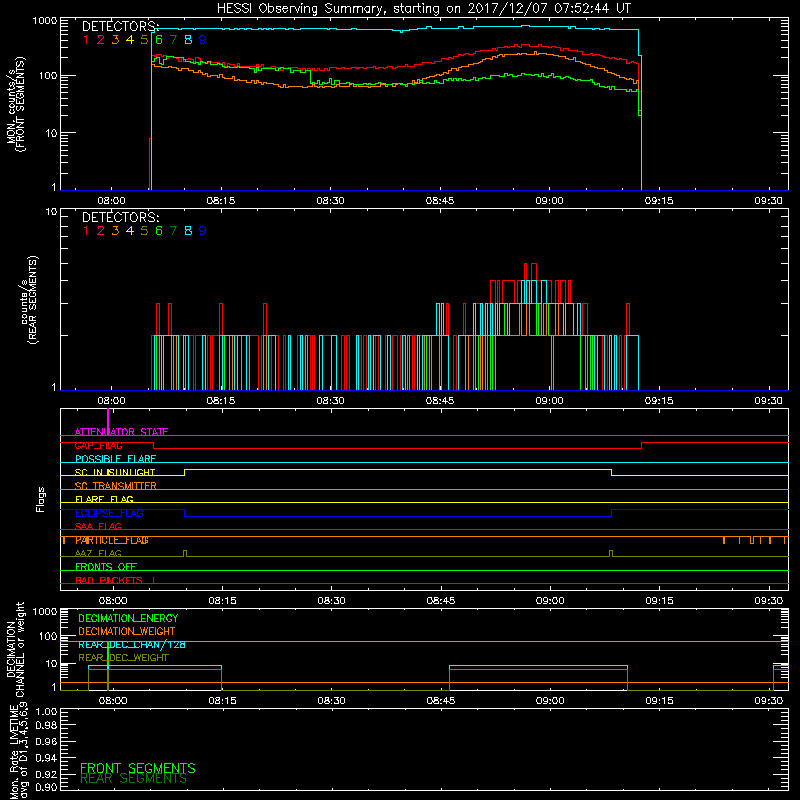
Task: Click the 08:45 label under front segments plot
Action: click(440, 201)
